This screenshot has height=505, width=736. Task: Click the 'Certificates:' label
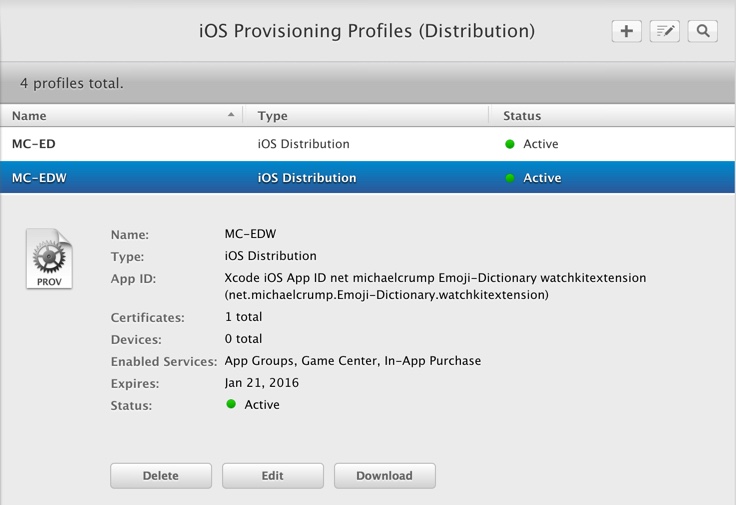pos(147,318)
